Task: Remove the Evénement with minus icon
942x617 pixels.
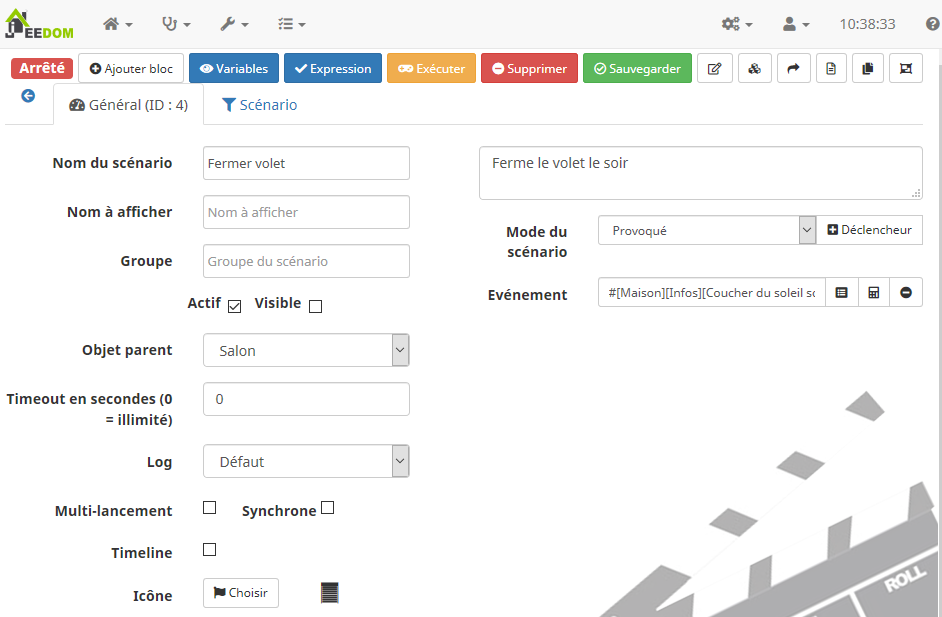Action: (x=906, y=293)
